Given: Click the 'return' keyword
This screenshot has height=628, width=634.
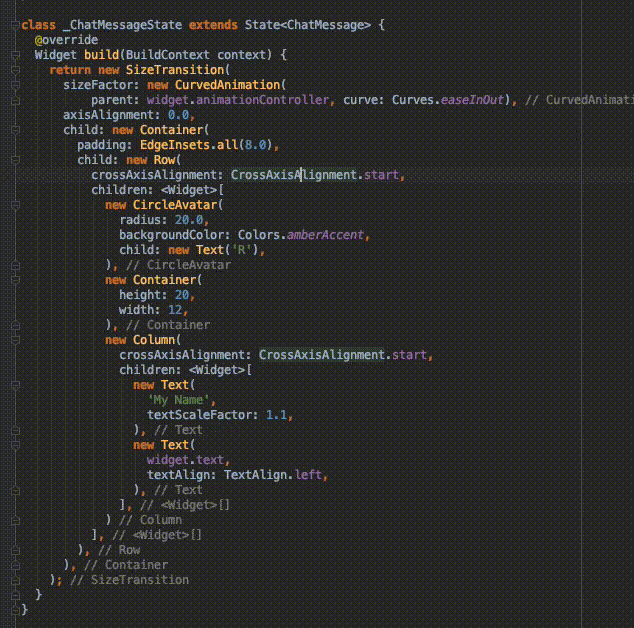Looking at the screenshot, I should tap(70, 70).
